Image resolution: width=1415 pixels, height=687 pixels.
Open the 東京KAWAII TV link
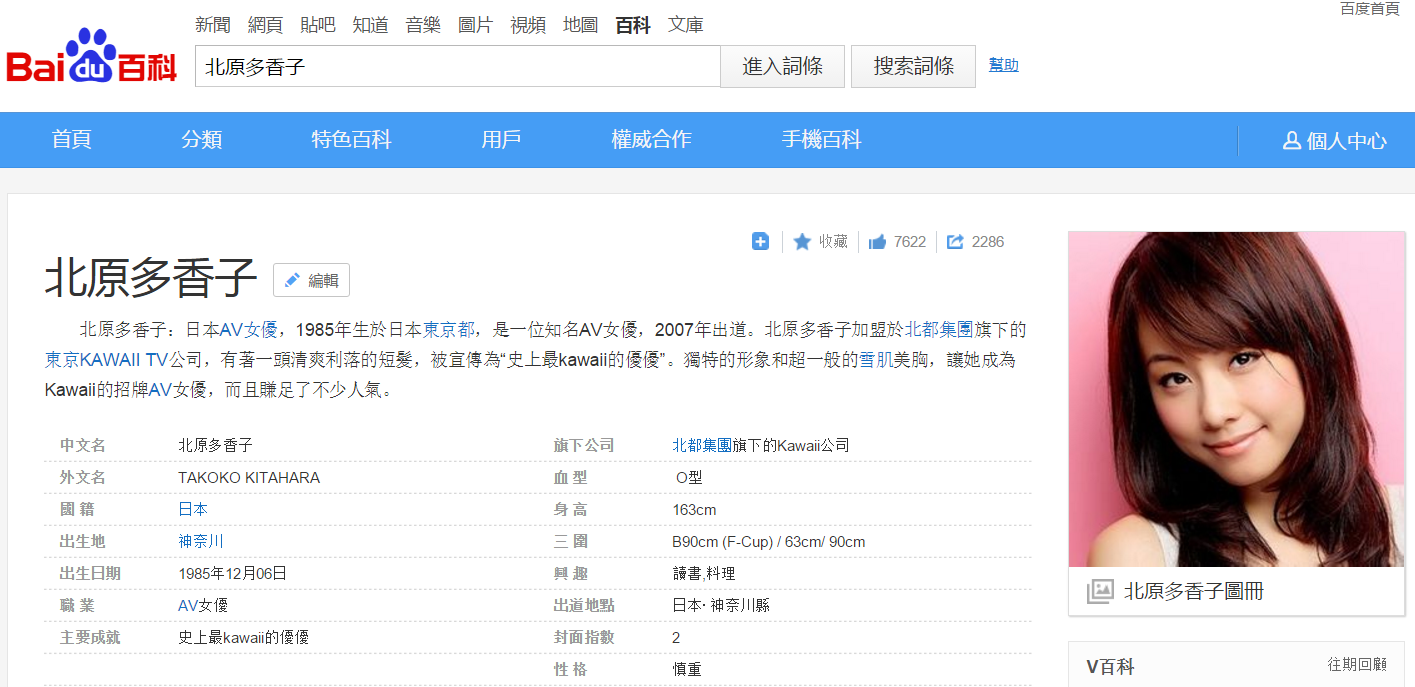click(106, 359)
